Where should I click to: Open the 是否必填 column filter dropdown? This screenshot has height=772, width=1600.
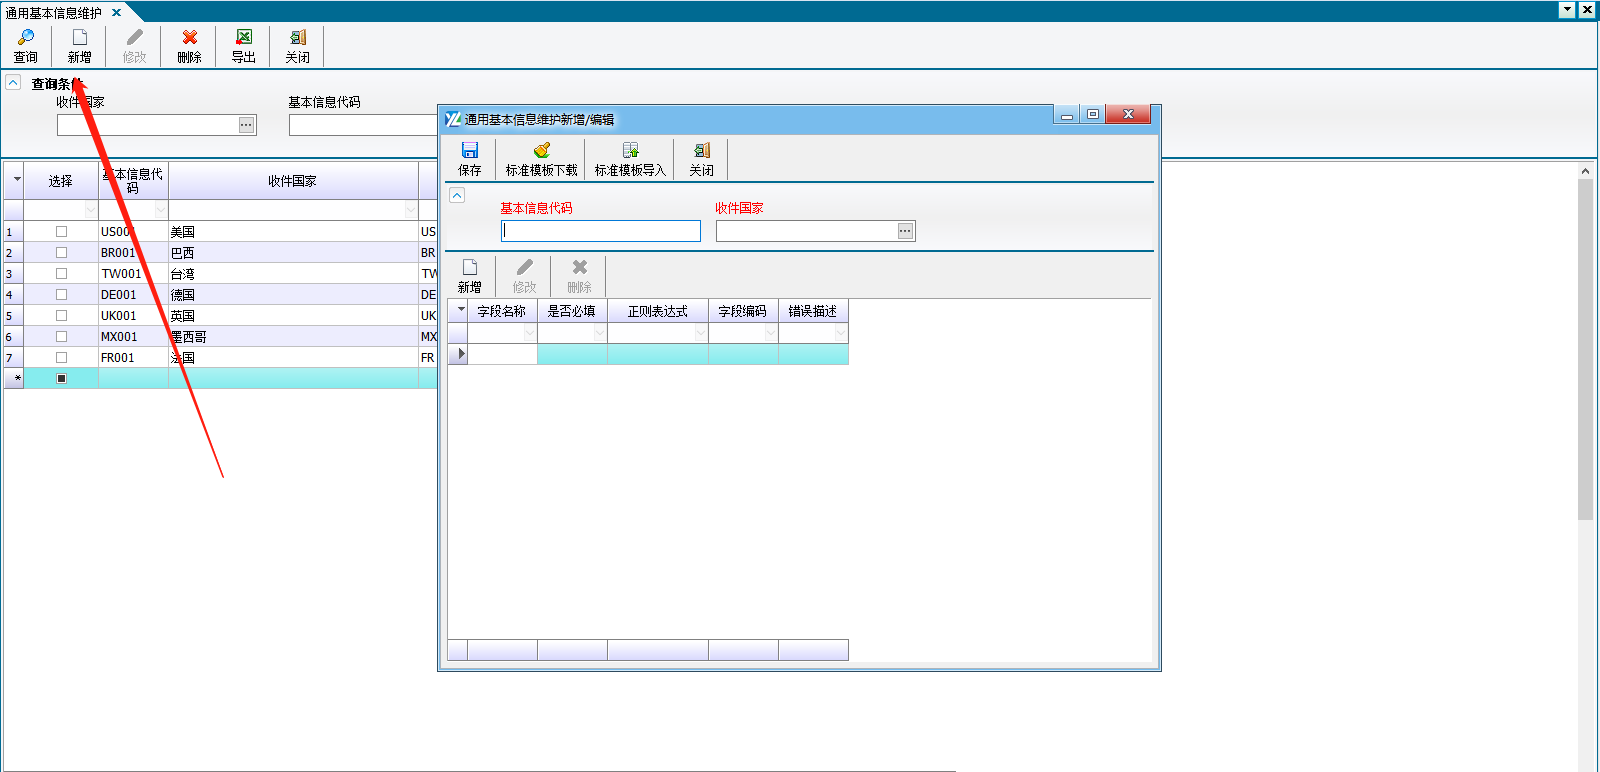click(x=600, y=333)
